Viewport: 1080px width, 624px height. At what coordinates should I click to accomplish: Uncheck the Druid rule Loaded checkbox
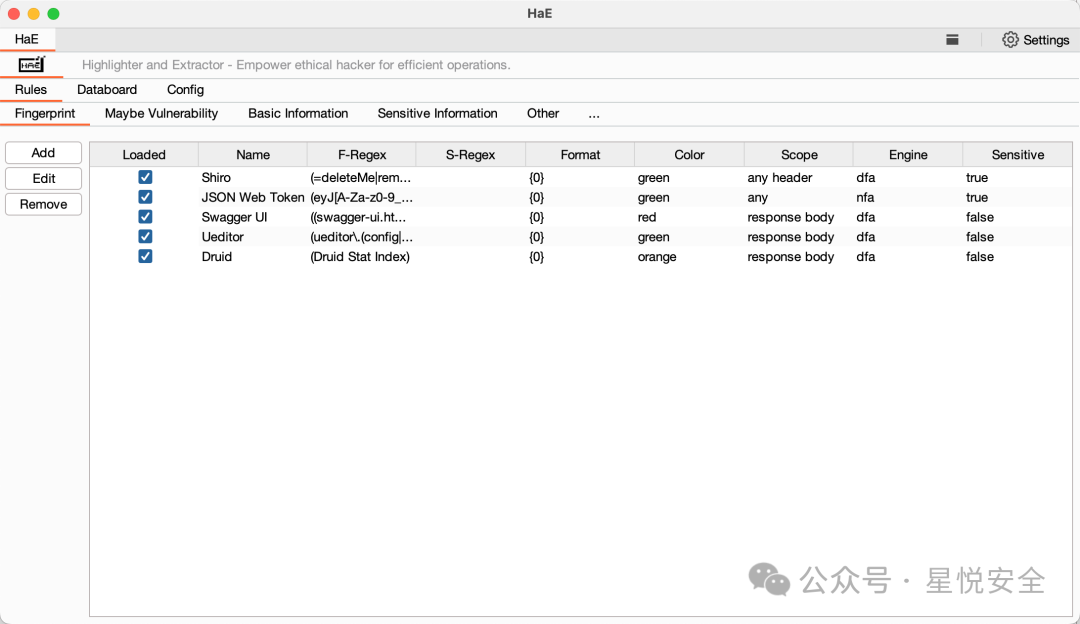(x=145, y=256)
